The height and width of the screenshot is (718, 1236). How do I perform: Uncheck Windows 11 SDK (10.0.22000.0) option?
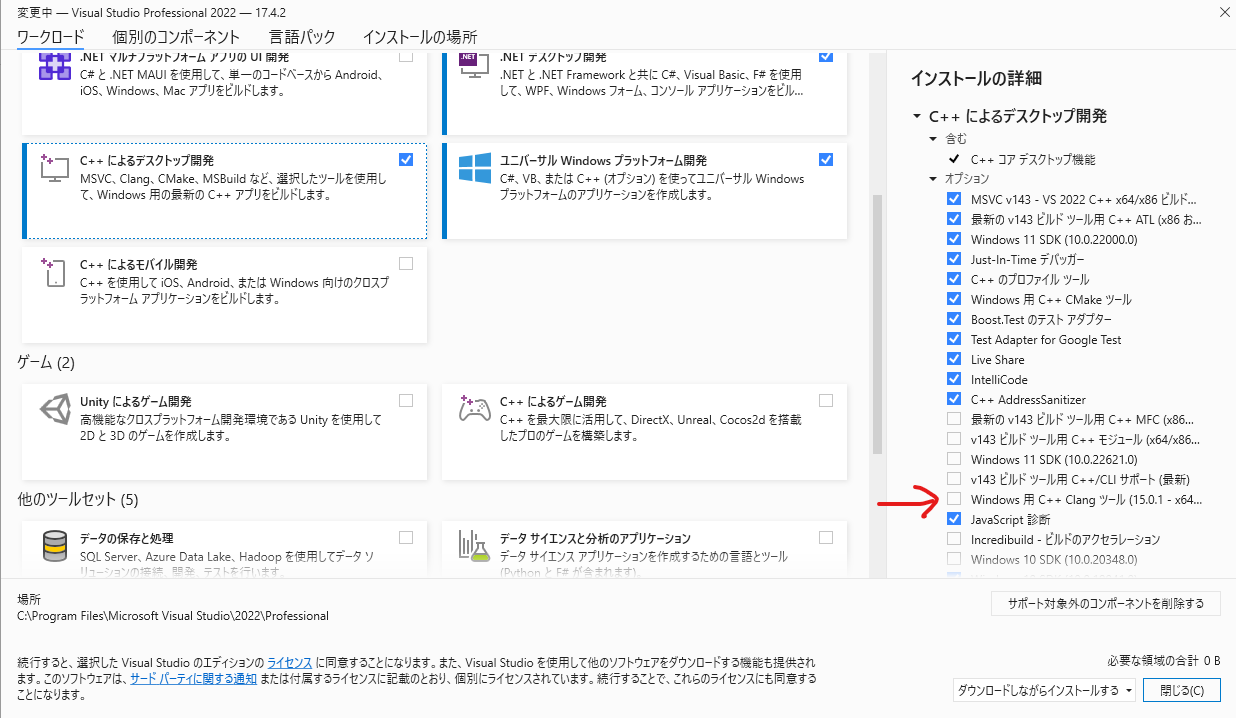954,239
